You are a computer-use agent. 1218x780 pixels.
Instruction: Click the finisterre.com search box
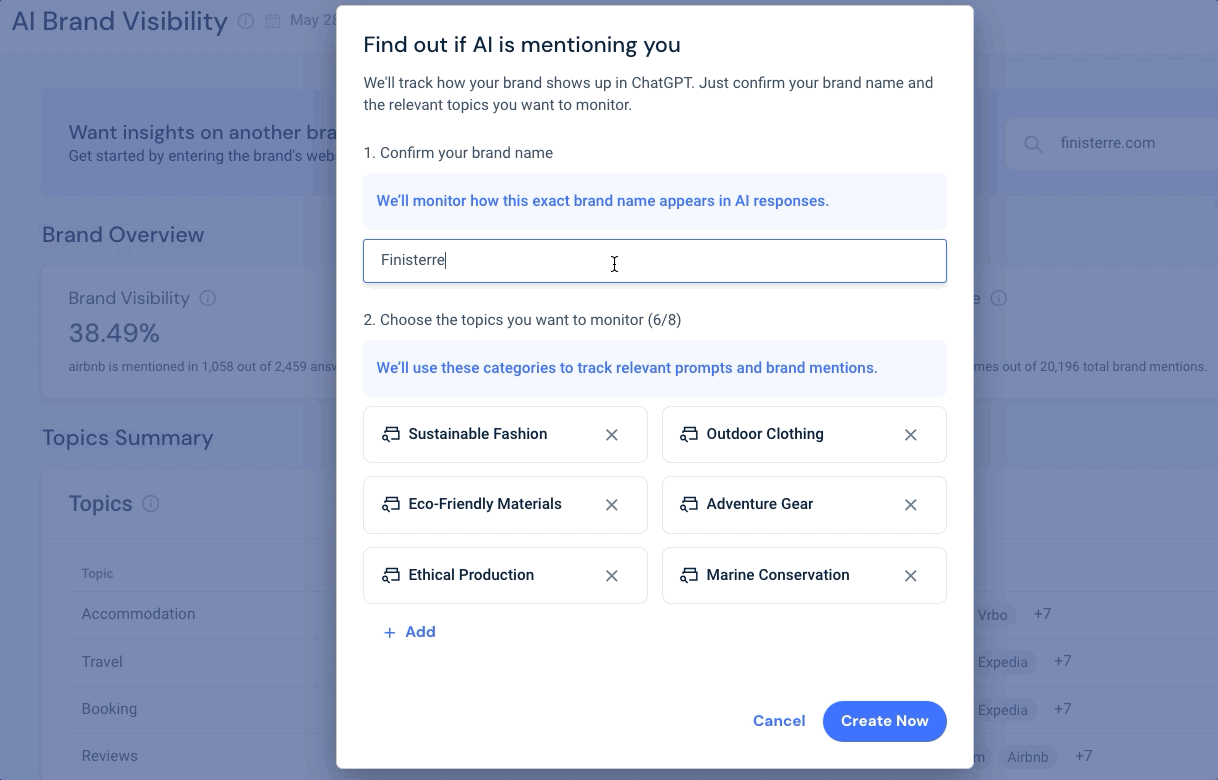tap(1110, 144)
